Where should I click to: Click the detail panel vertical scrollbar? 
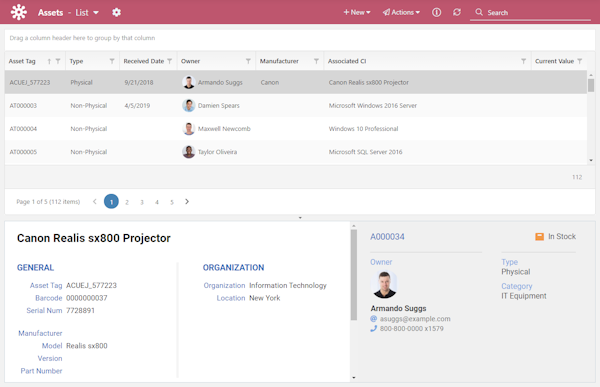click(354, 274)
